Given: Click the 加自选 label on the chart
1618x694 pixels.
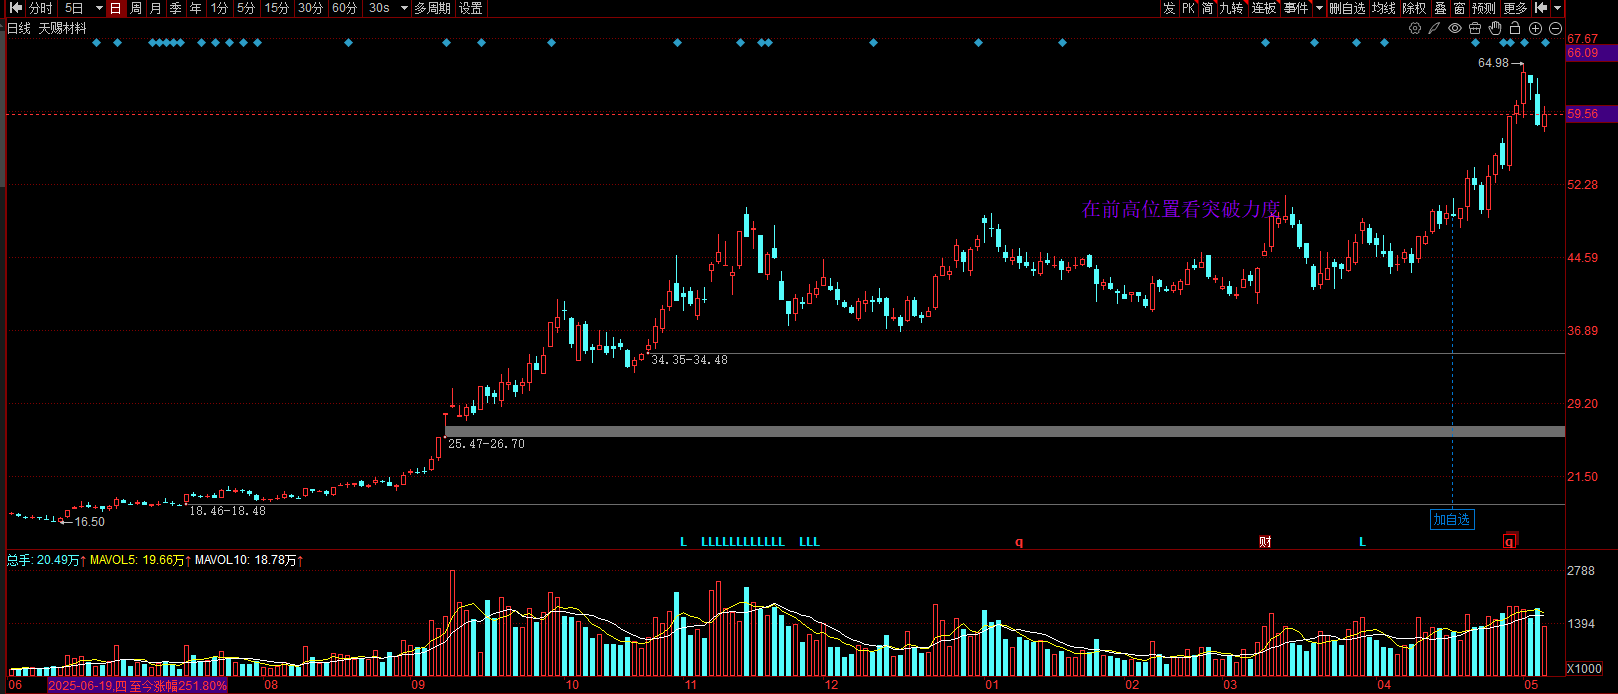Looking at the screenshot, I should pyautogui.click(x=1452, y=519).
